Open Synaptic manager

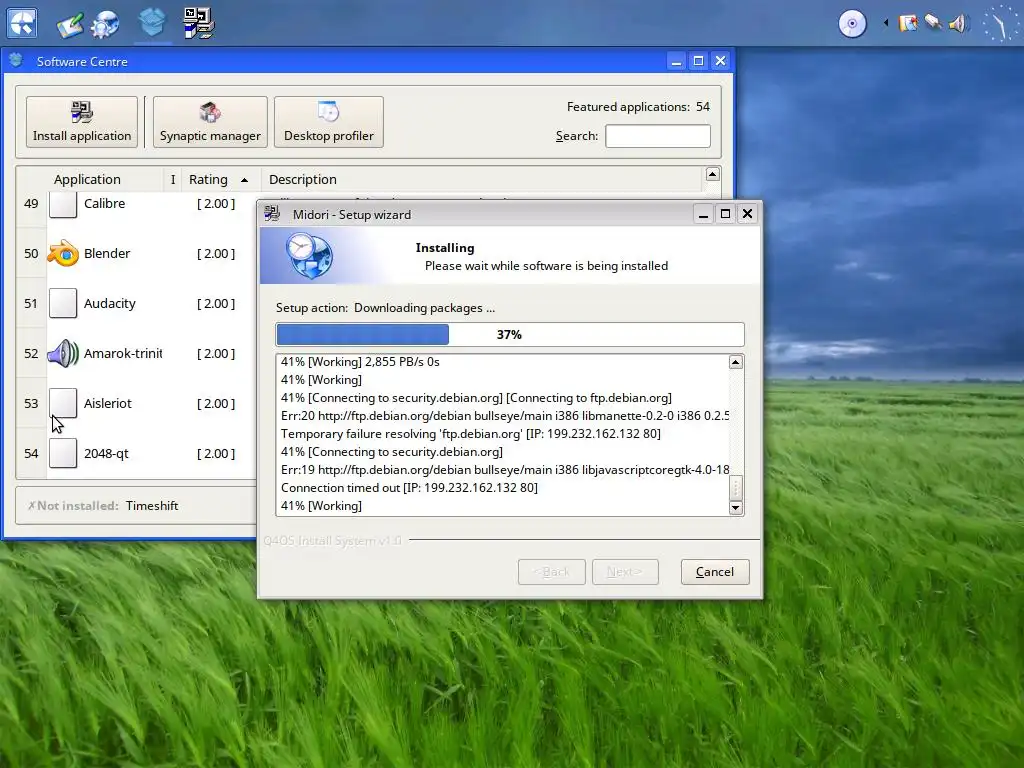point(210,121)
